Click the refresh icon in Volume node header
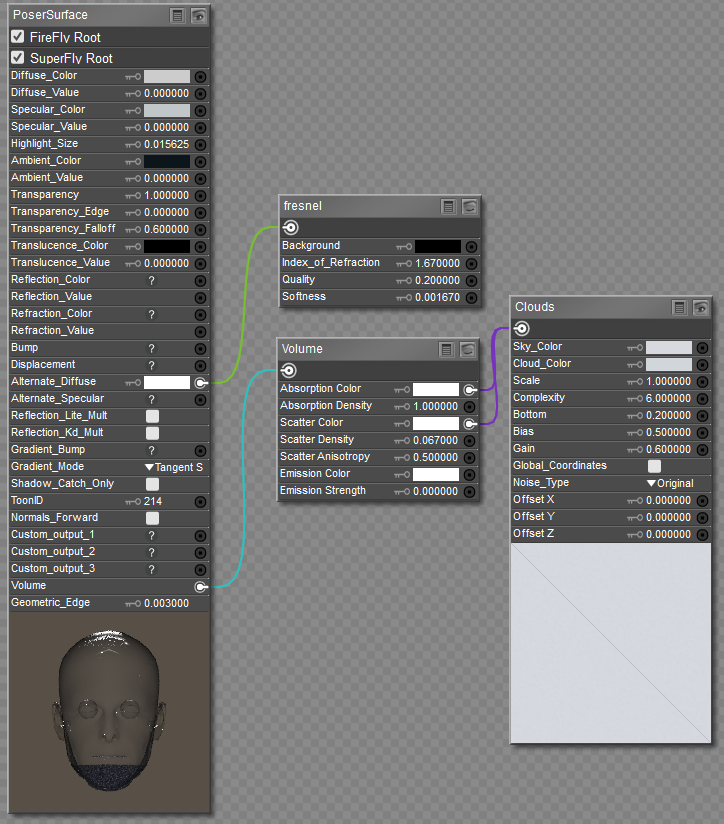The height and width of the screenshot is (824, 724). pos(468,349)
